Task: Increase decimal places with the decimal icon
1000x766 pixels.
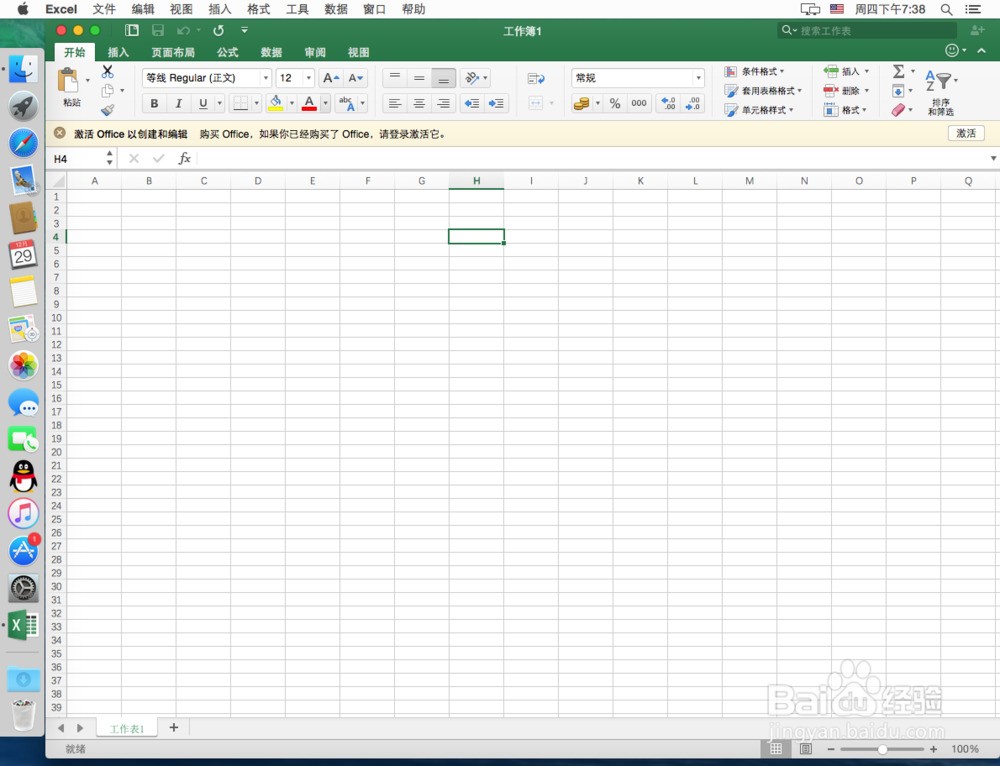Action: pos(669,103)
